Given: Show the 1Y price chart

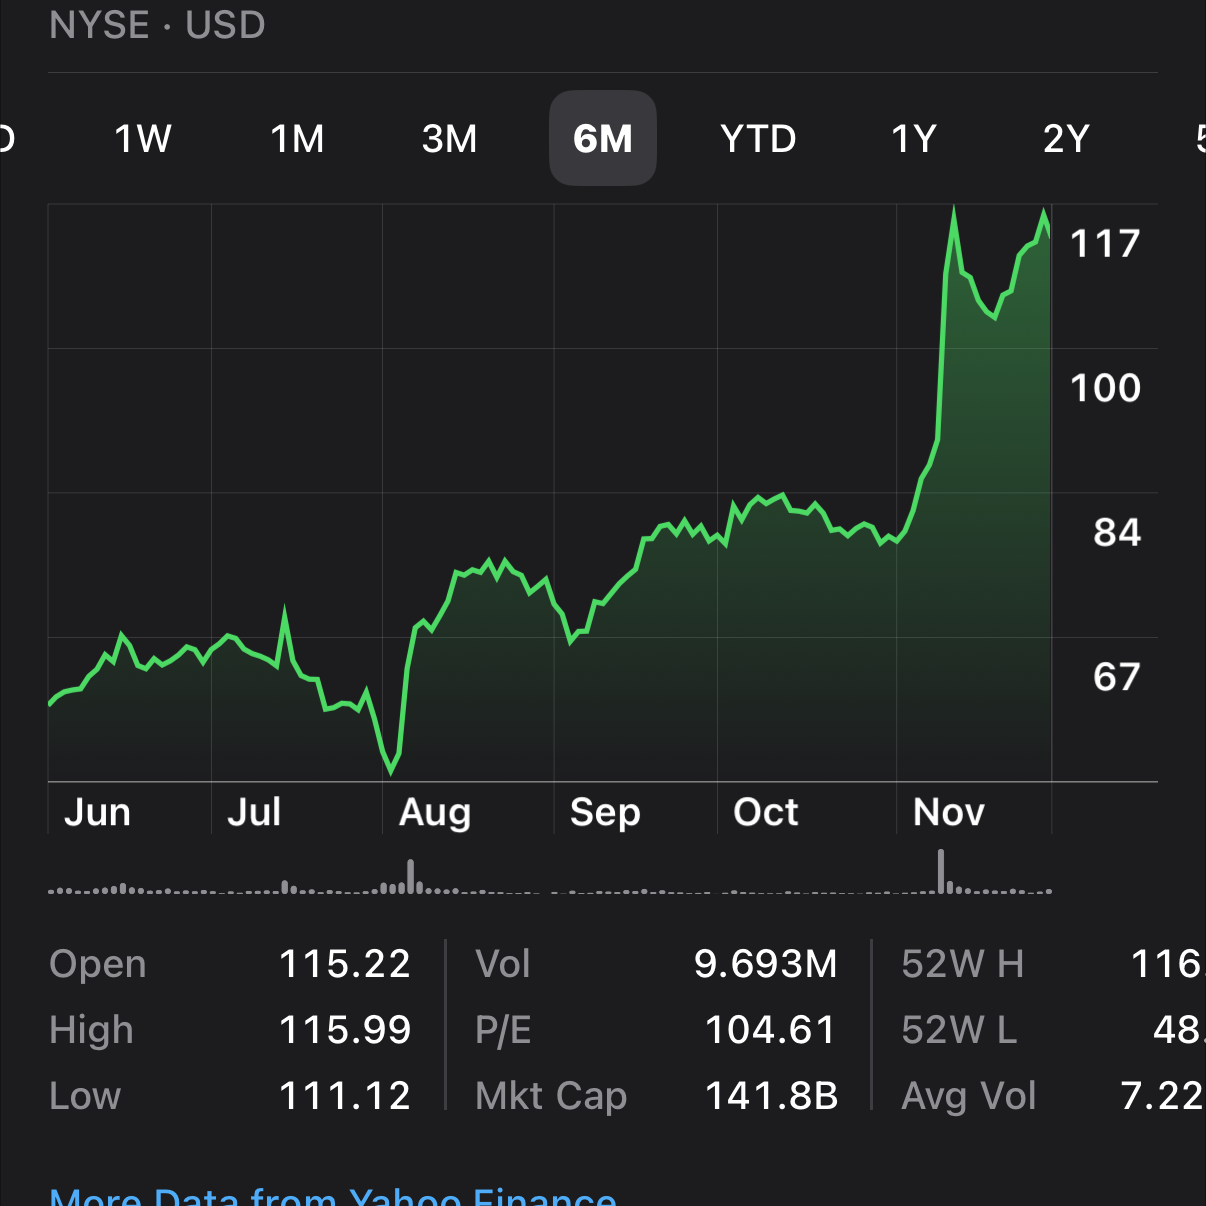Looking at the screenshot, I should [x=914, y=139].
